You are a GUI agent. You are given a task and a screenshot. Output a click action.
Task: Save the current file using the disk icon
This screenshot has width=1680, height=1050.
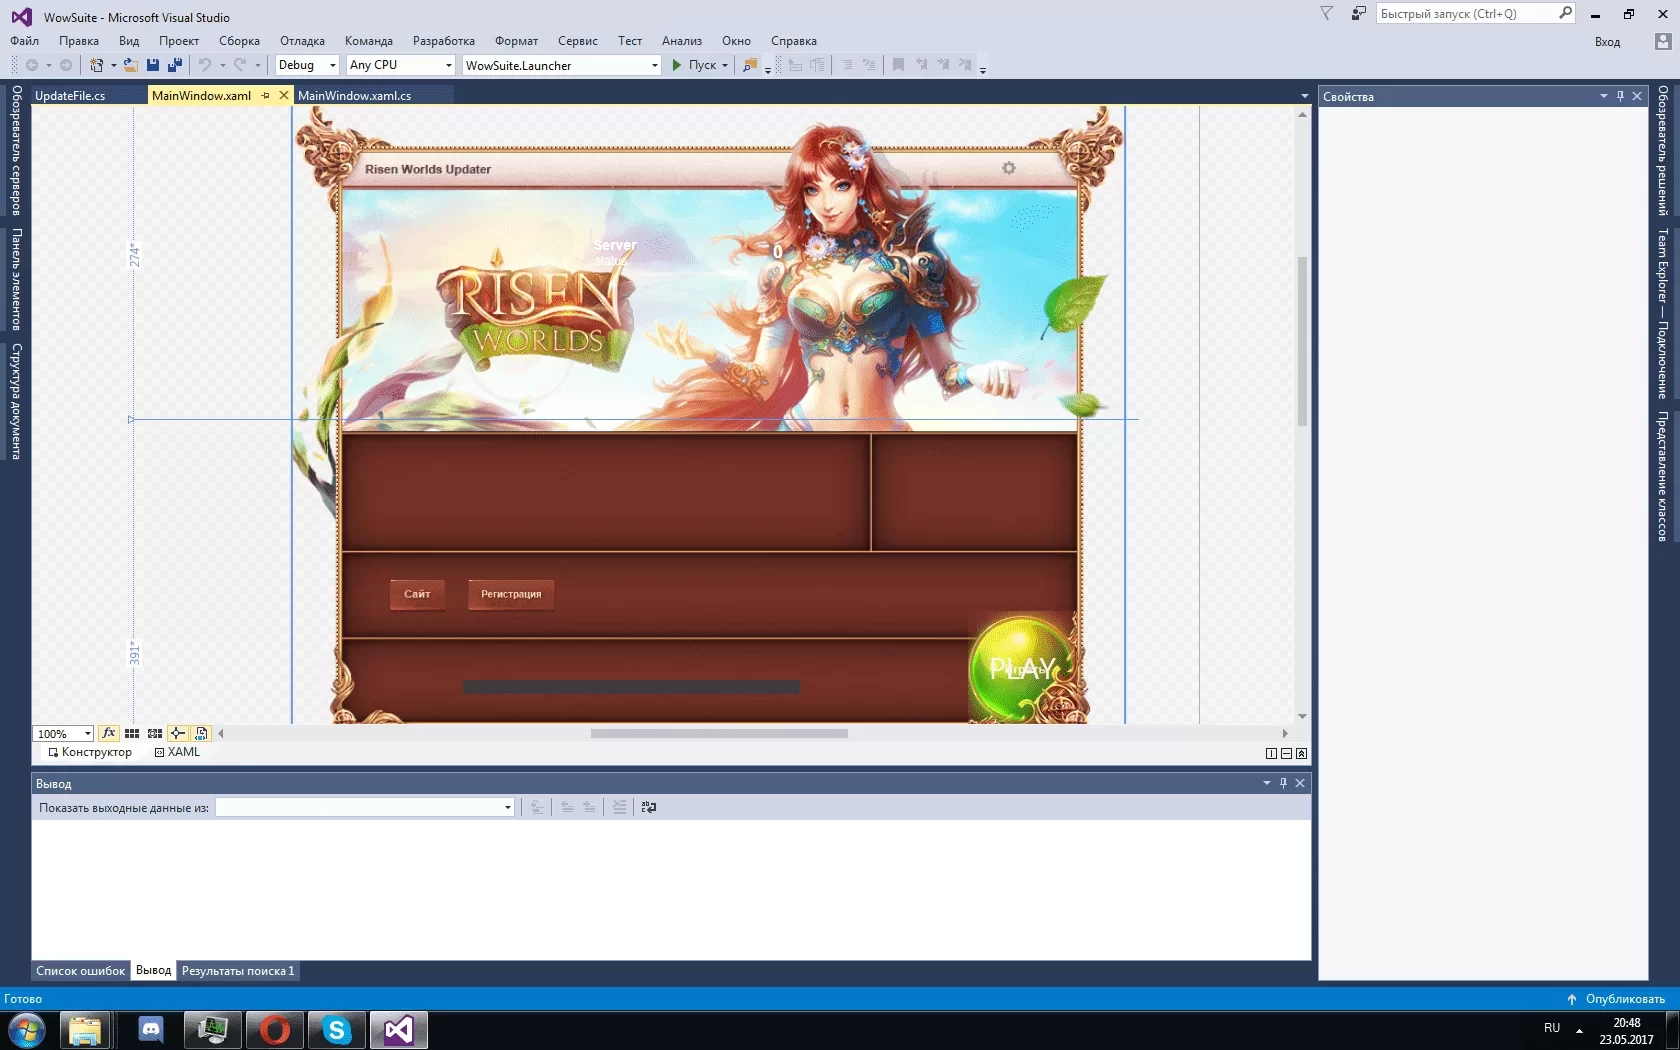(153, 65)
